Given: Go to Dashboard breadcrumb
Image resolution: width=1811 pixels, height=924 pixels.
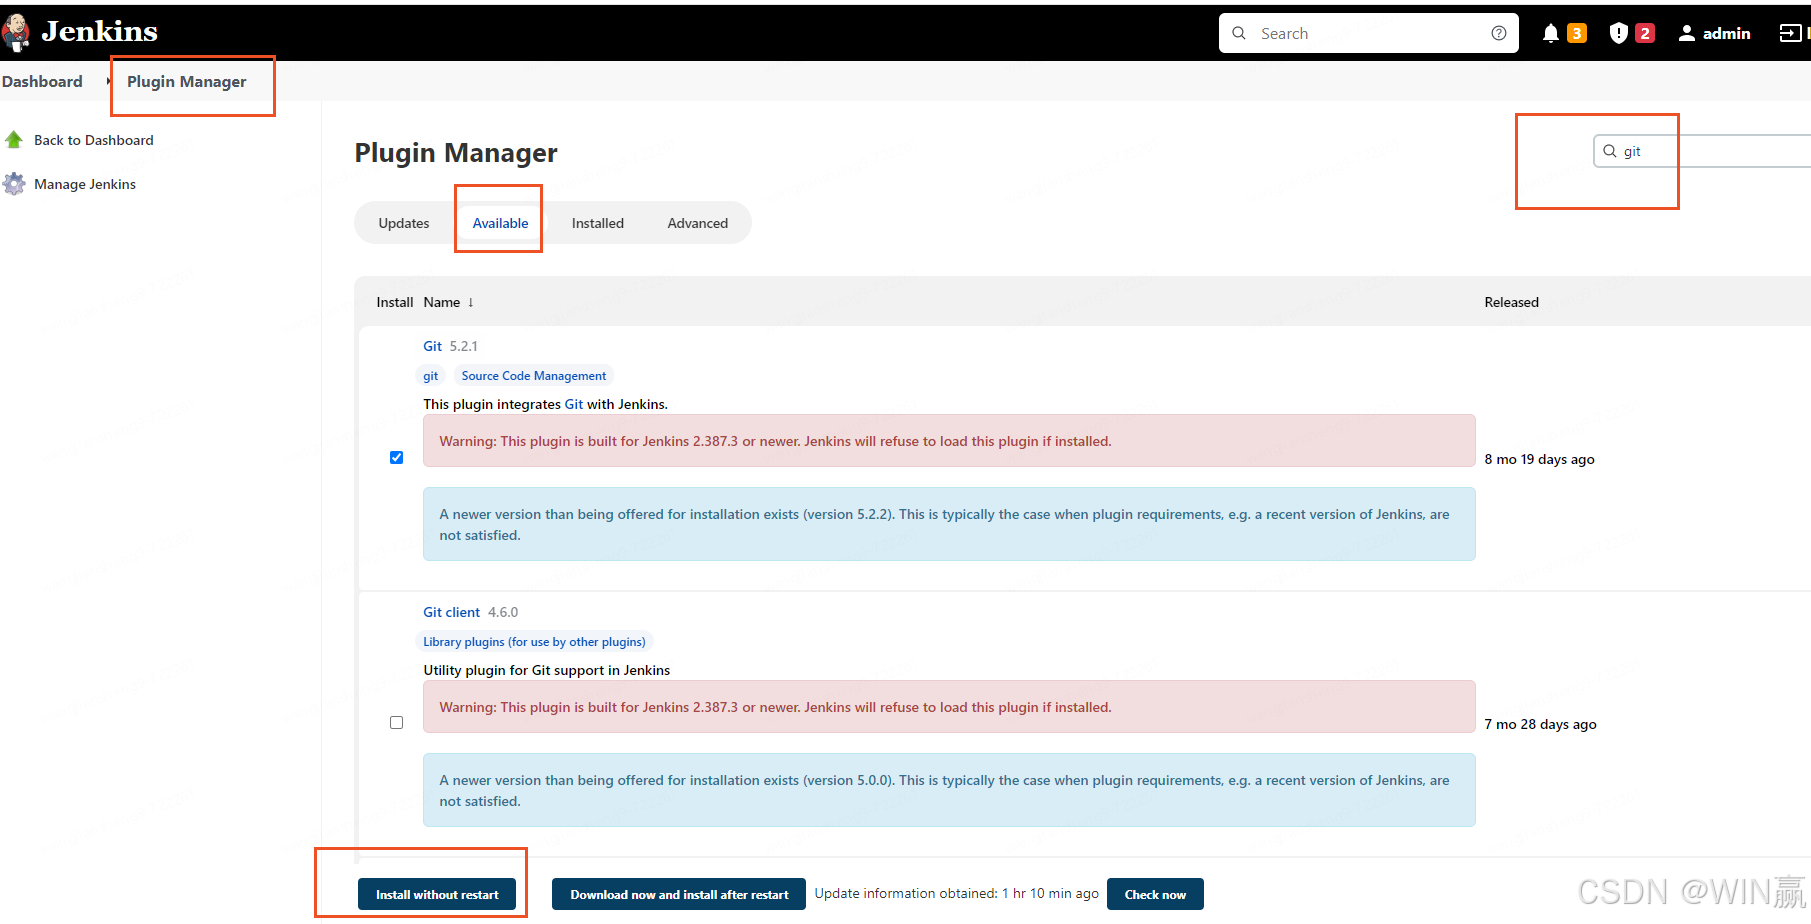Looking at the screenshot, I should pos(42,81).
